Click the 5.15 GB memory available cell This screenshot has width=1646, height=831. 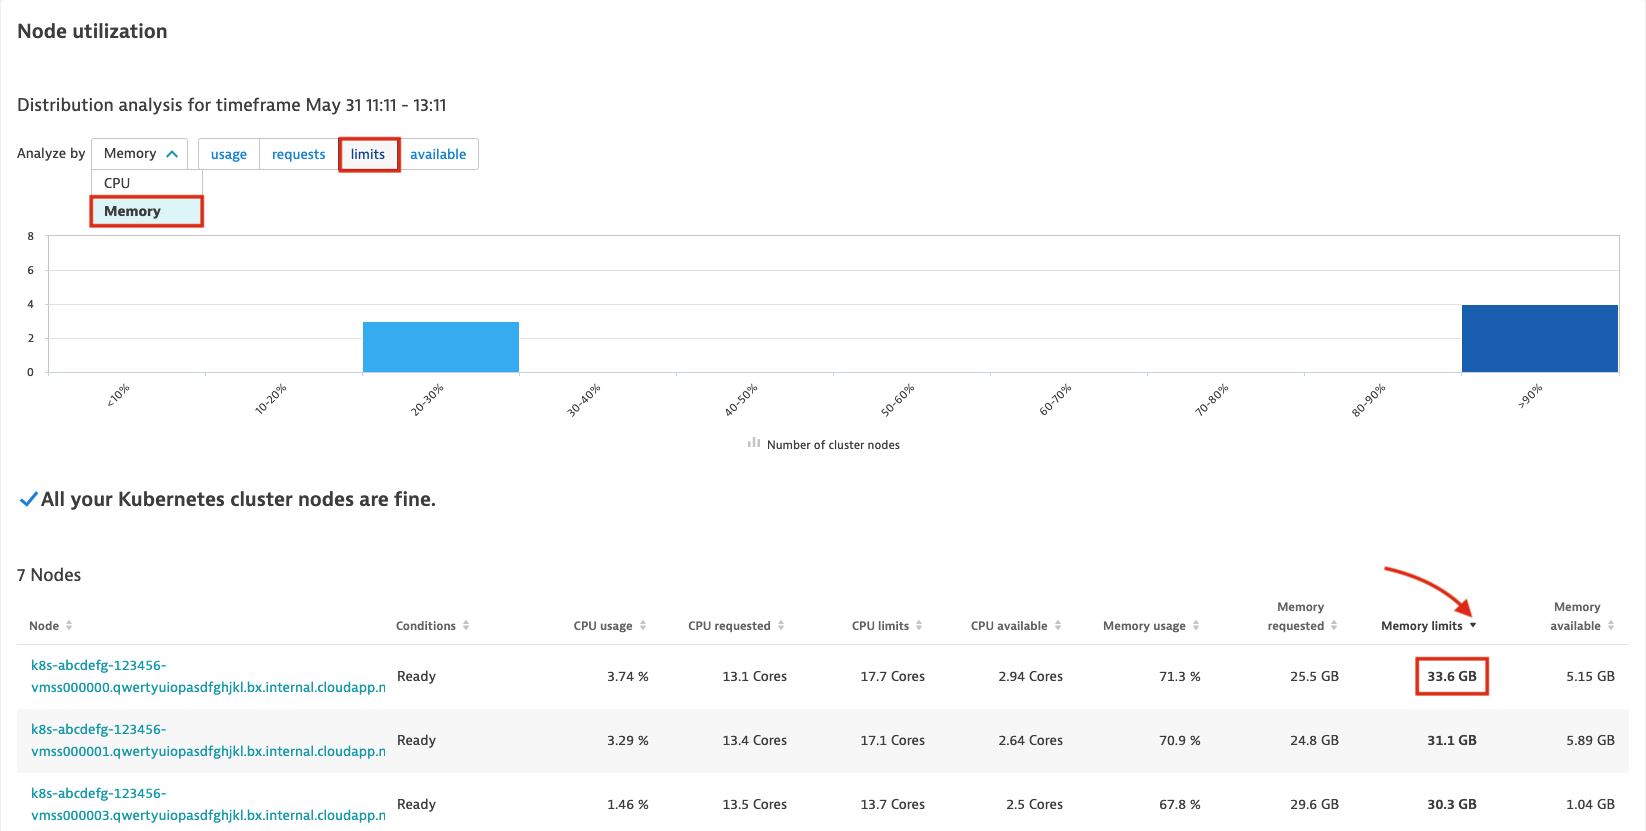click(1591, 676)
